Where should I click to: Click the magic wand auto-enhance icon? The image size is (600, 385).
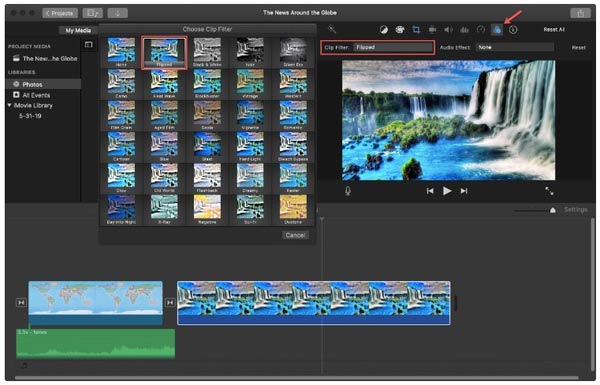[x=332, y=29]
